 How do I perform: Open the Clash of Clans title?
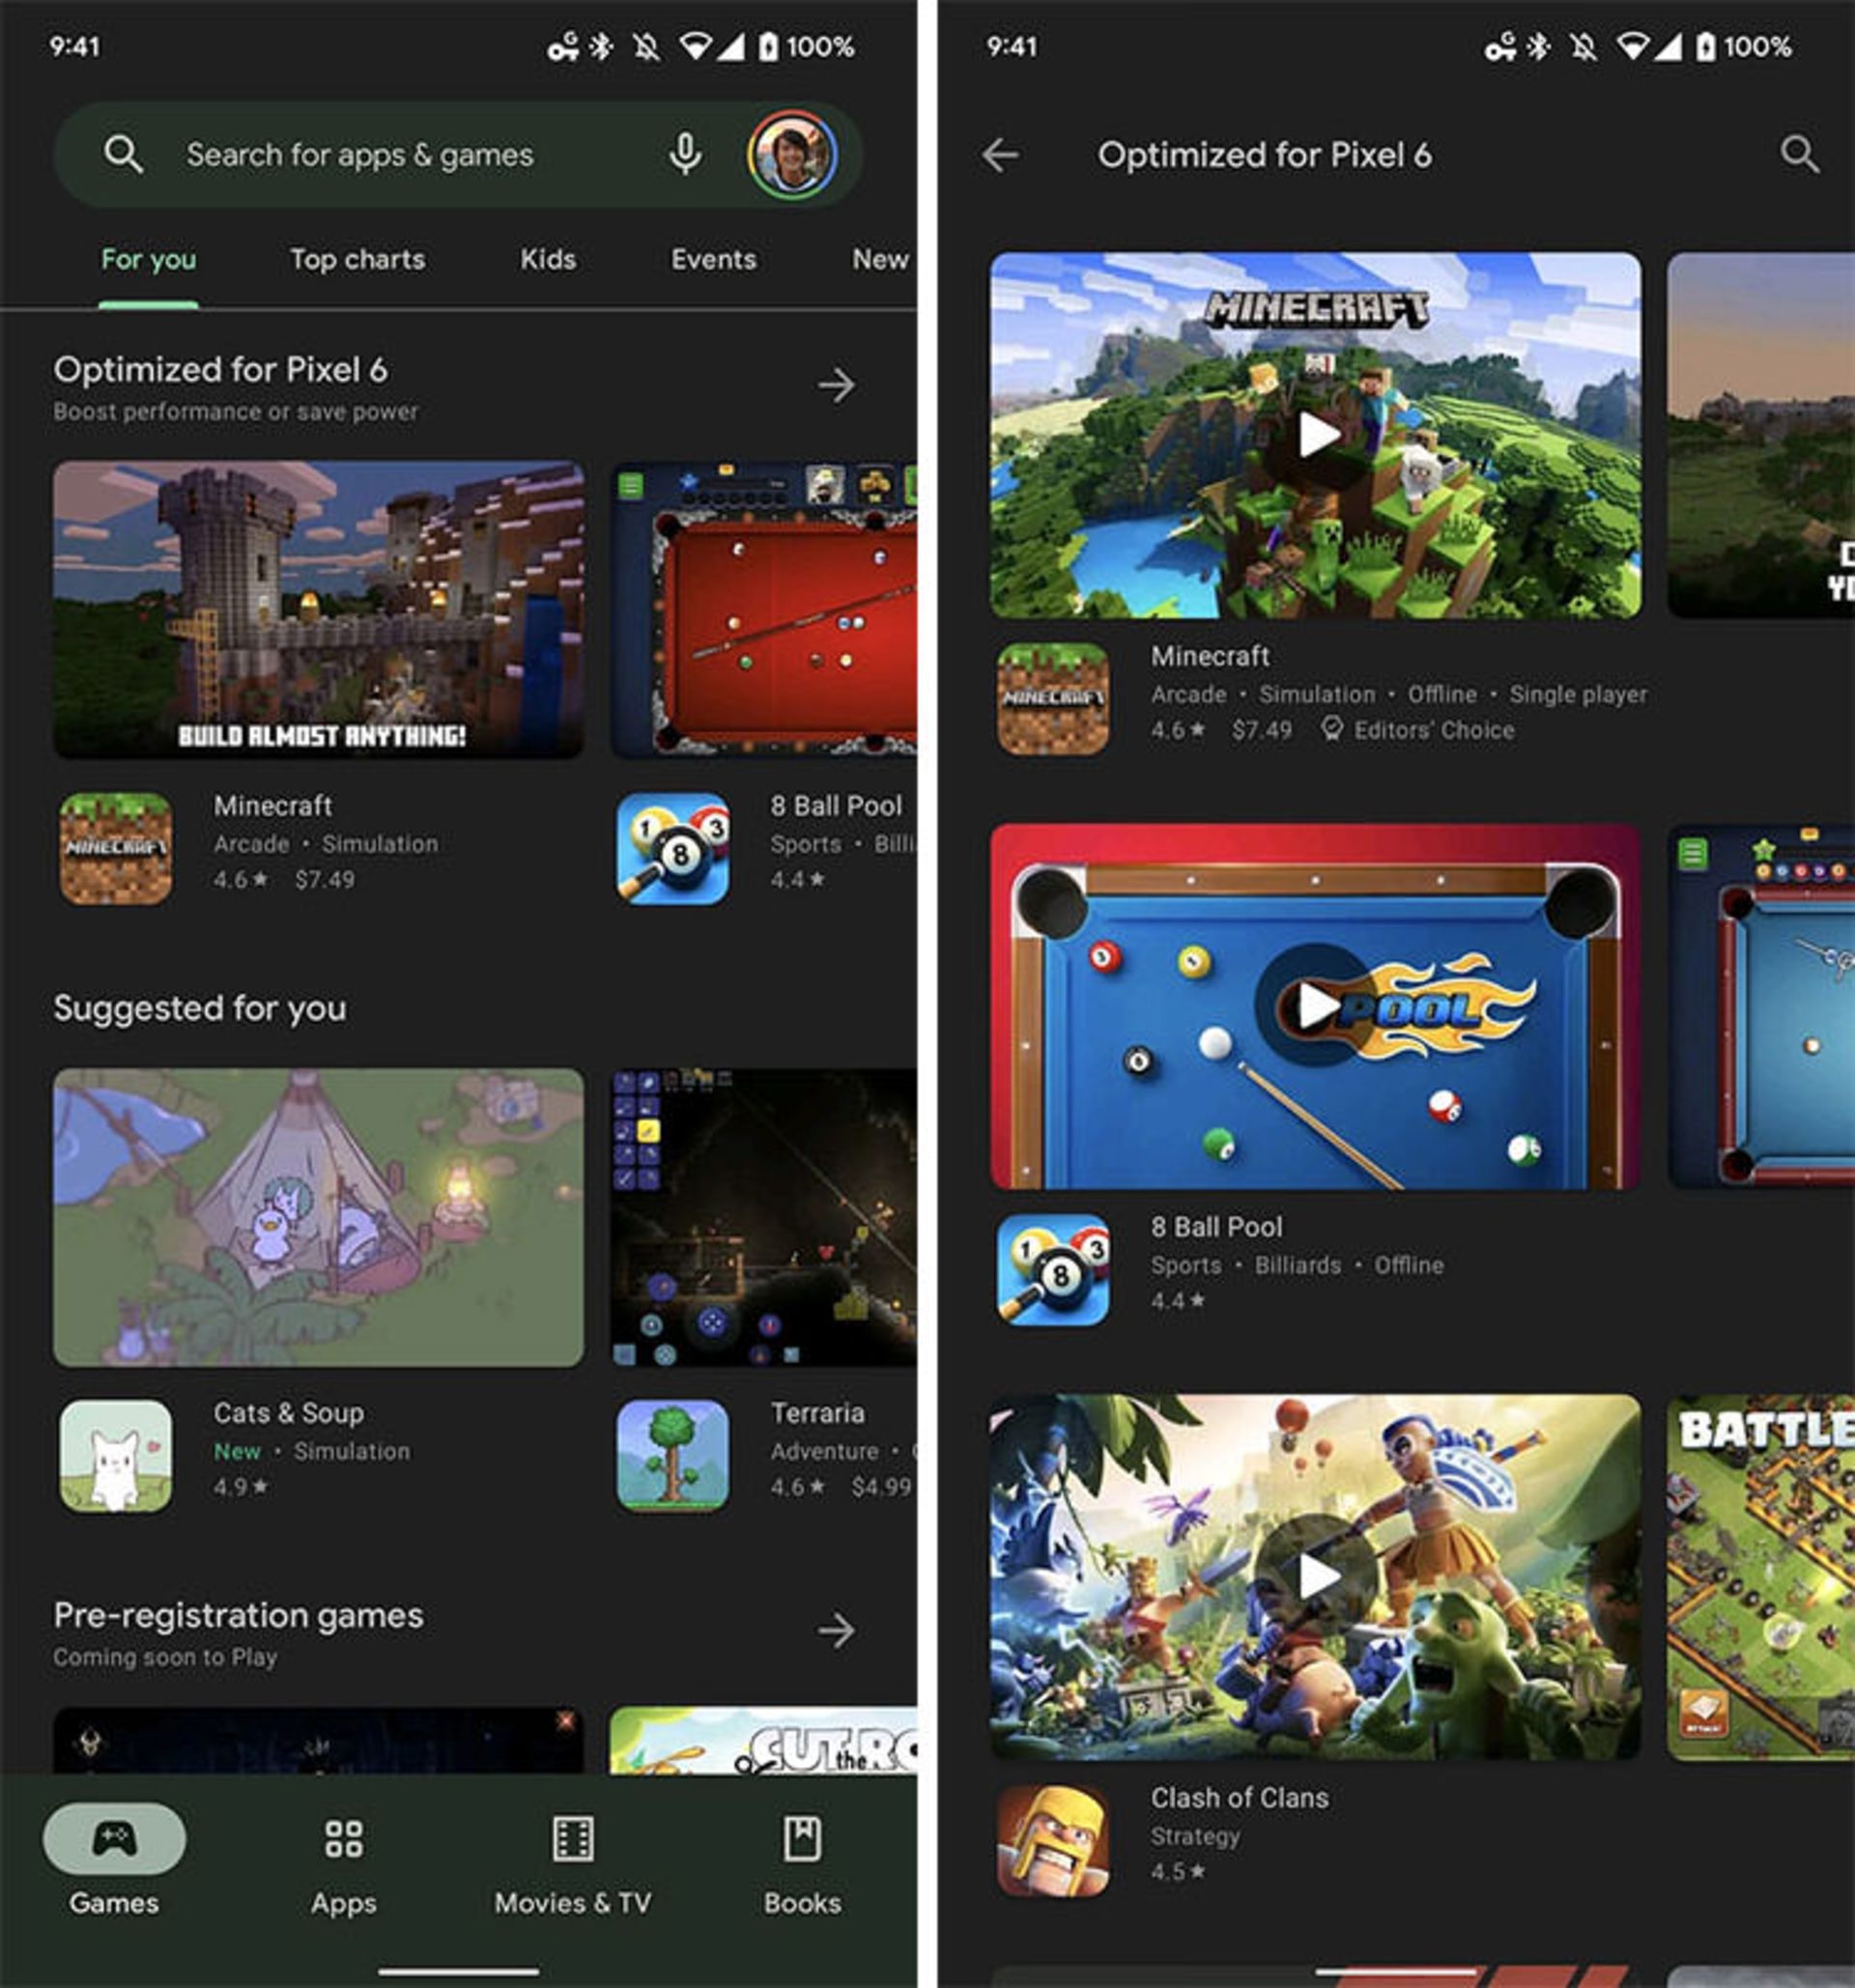[x=1240, y=1798]
